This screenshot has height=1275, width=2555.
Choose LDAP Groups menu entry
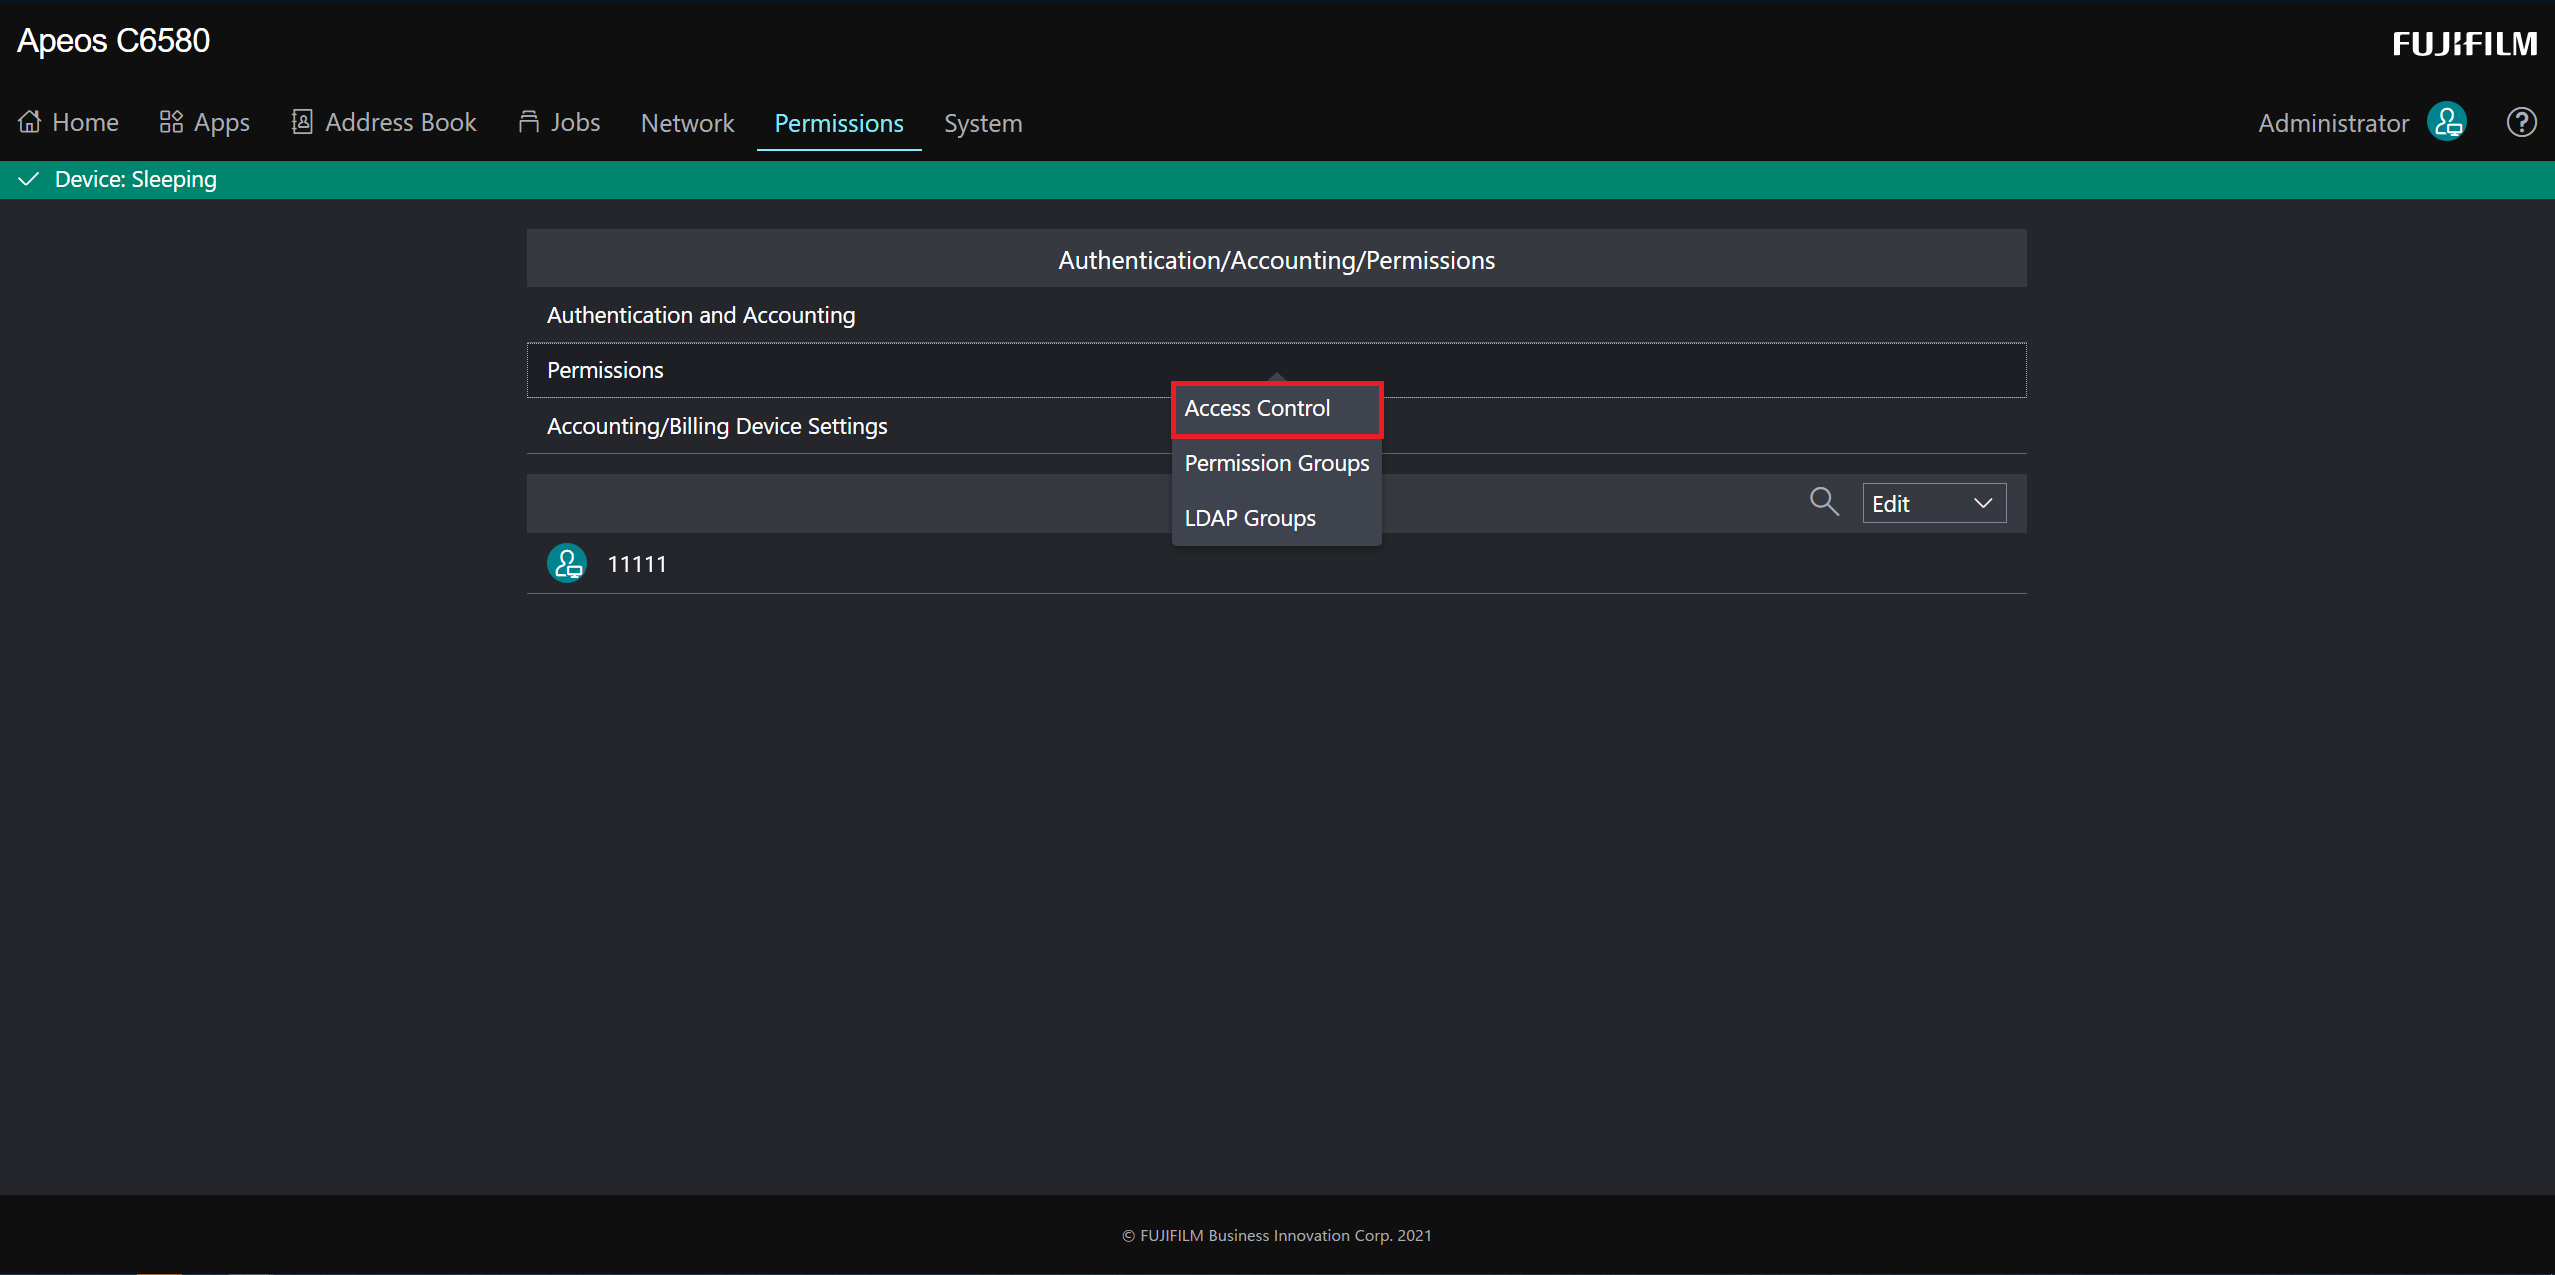click(x=1250, y=518)
